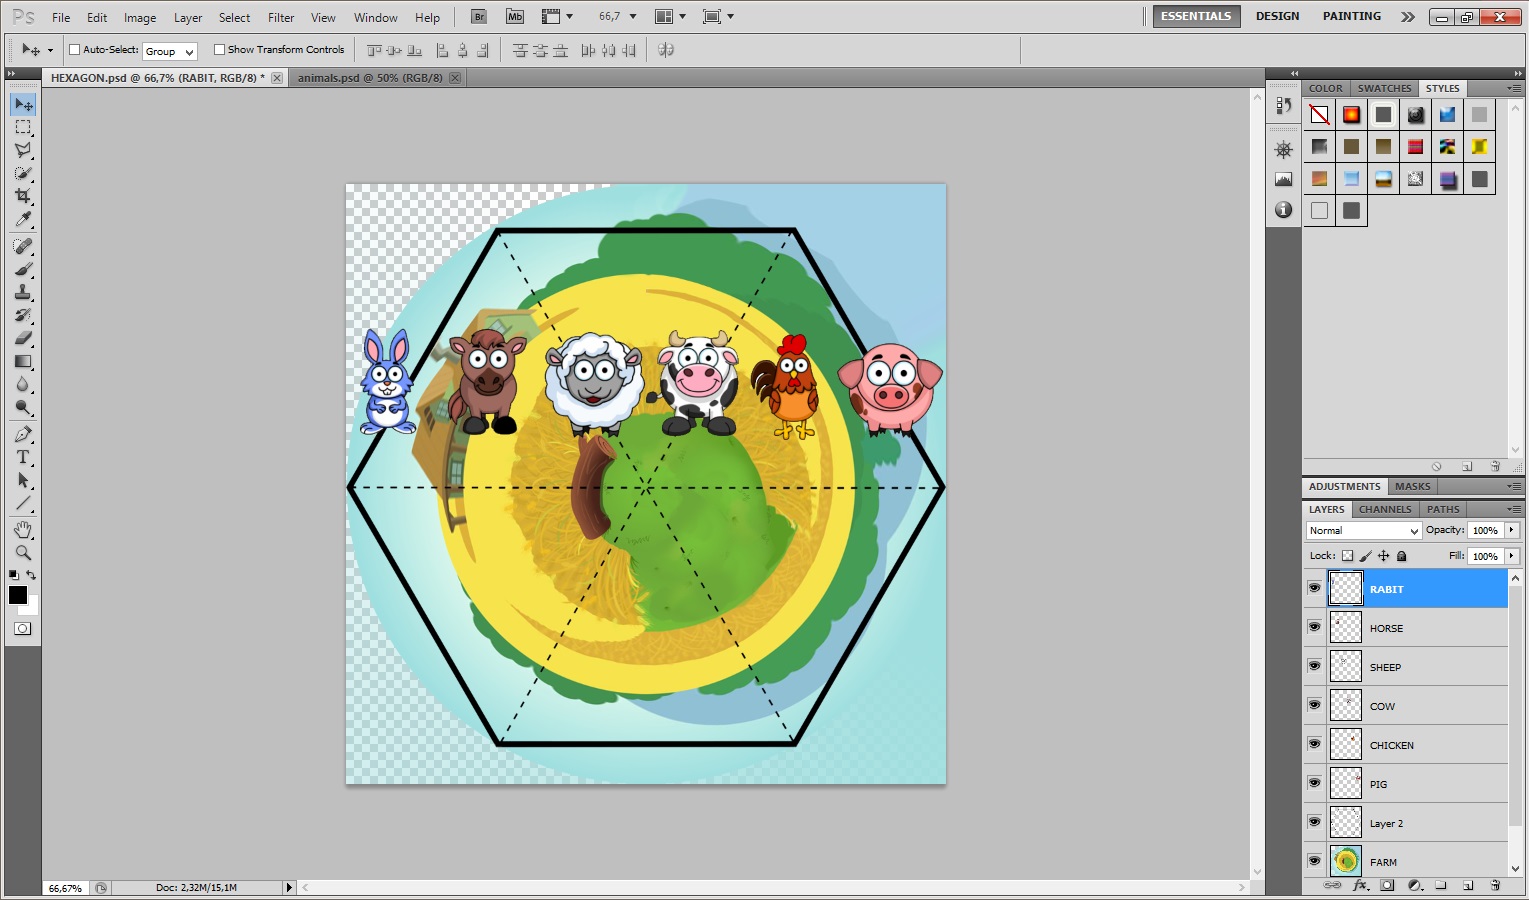The height and width of the screenshot is (900, 1529).
Task: Select the Hand tool
Action: tap(23, 530)
